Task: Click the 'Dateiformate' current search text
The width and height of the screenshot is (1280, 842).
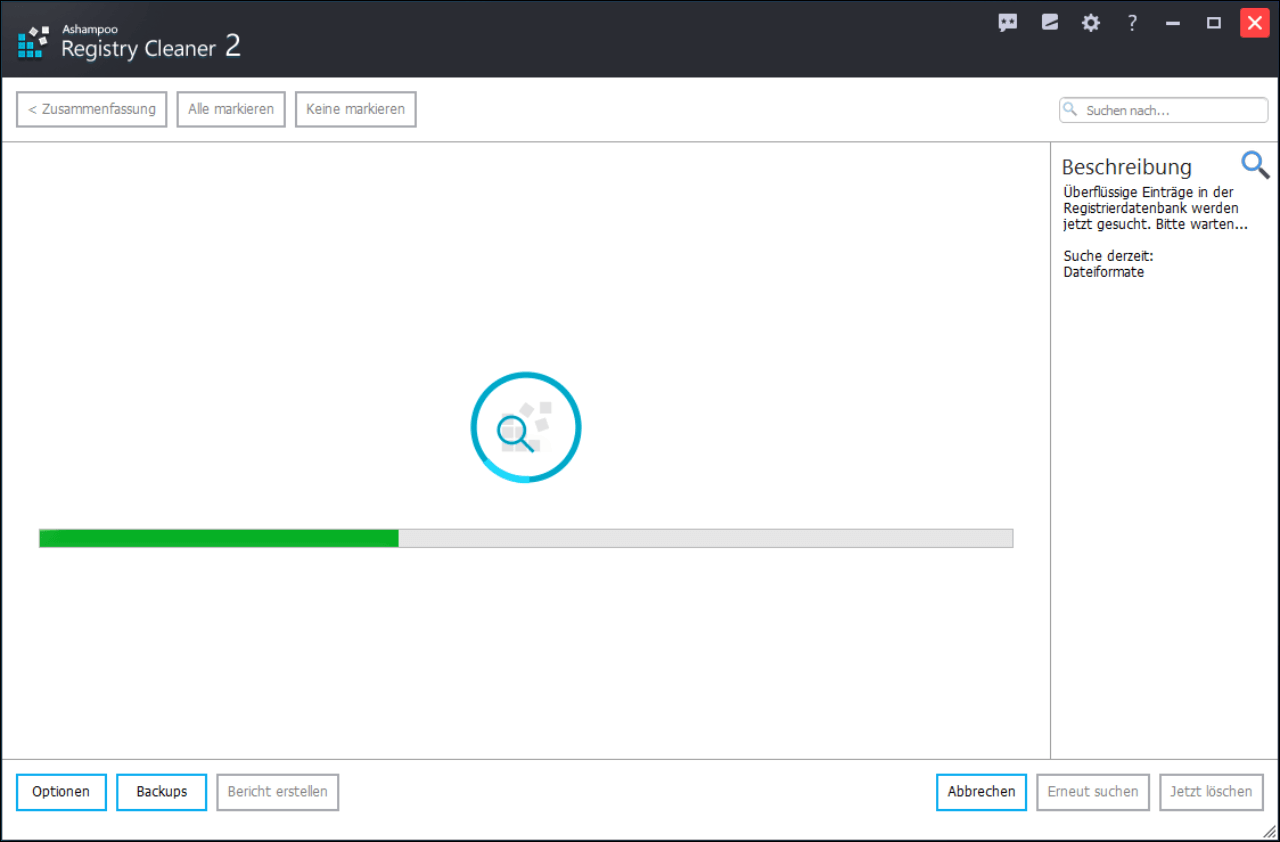Action: 1104,272
